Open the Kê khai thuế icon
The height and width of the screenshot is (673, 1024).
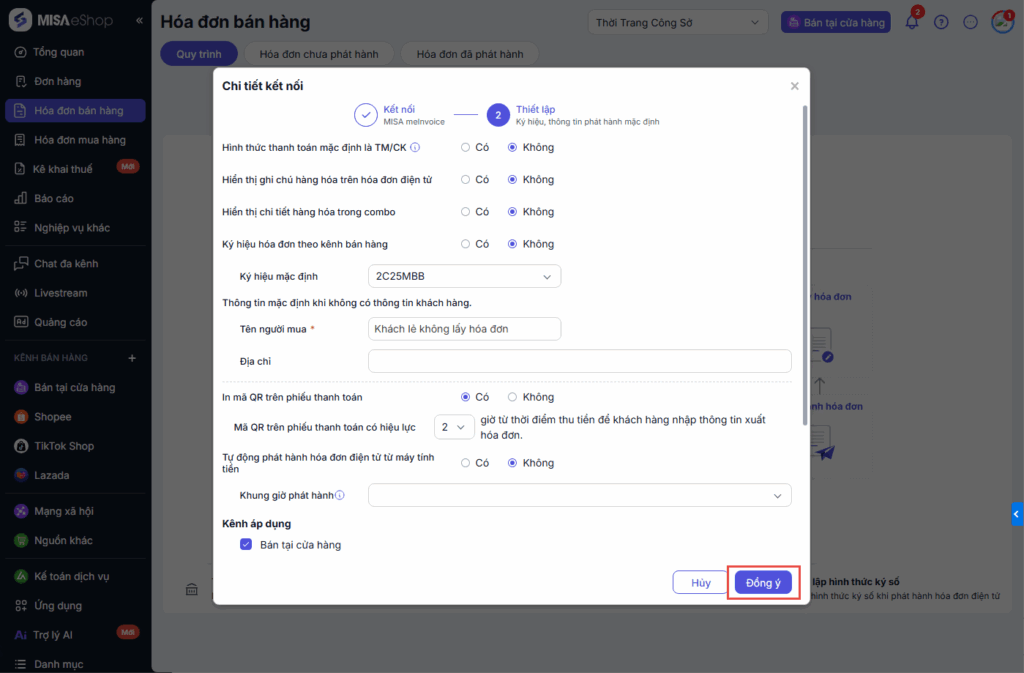tap(20, 169)
